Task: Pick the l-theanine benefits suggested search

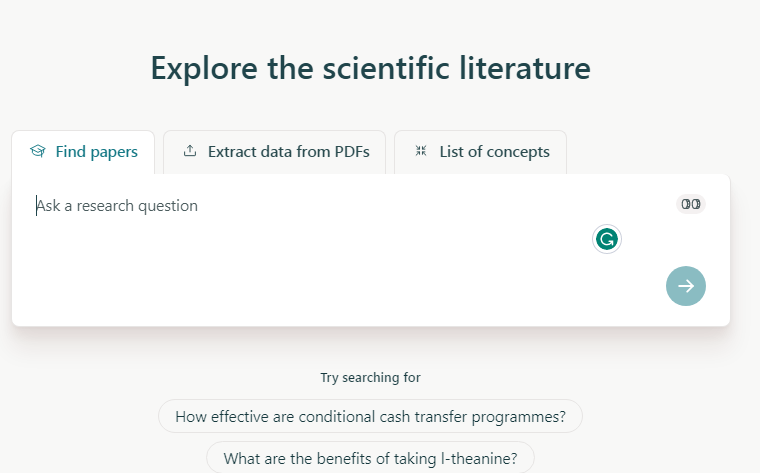Action: tap(370, 459)
